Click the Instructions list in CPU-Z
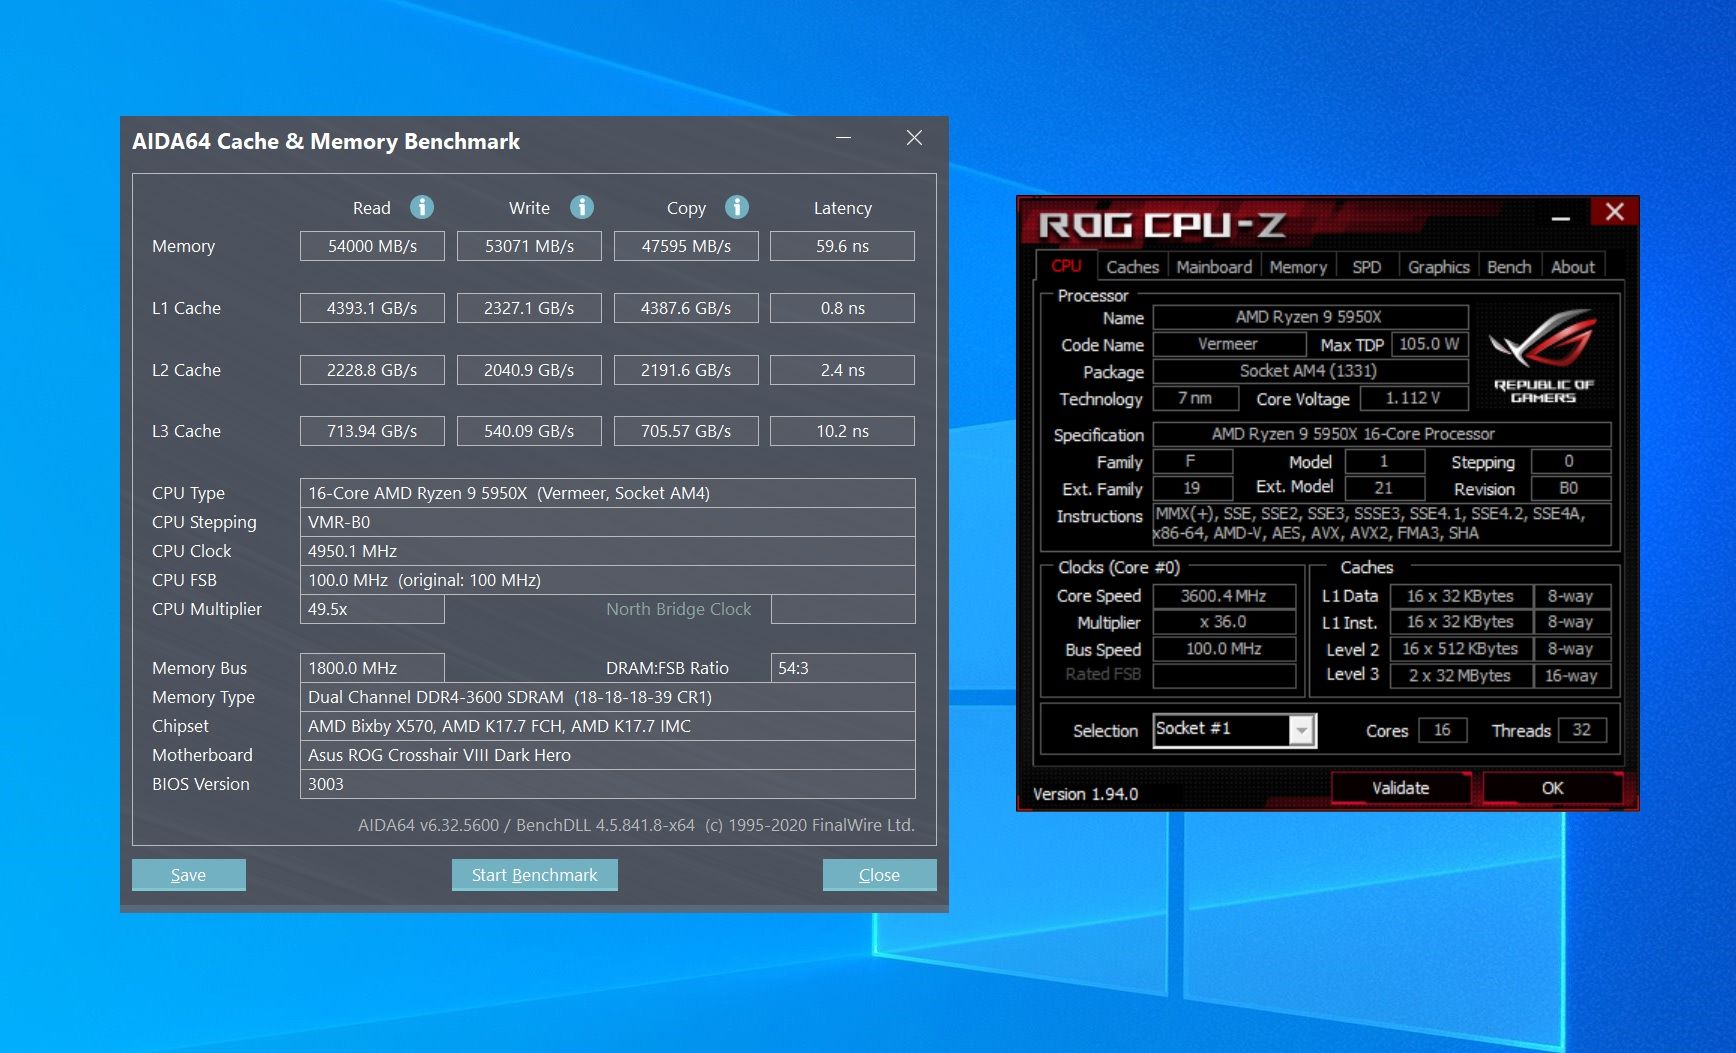Image resolution: width=1736 pixels, height=1053 pixels. click(x=1382, y=524)
